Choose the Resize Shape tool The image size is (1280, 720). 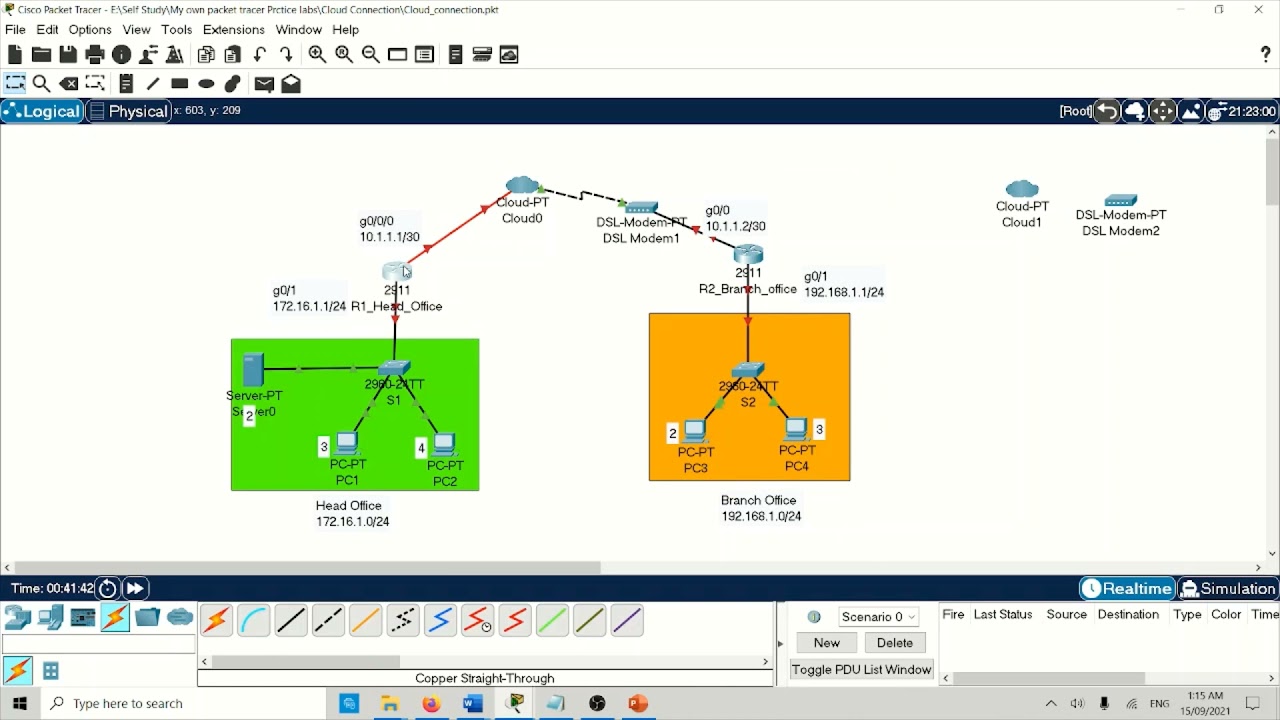96,84
